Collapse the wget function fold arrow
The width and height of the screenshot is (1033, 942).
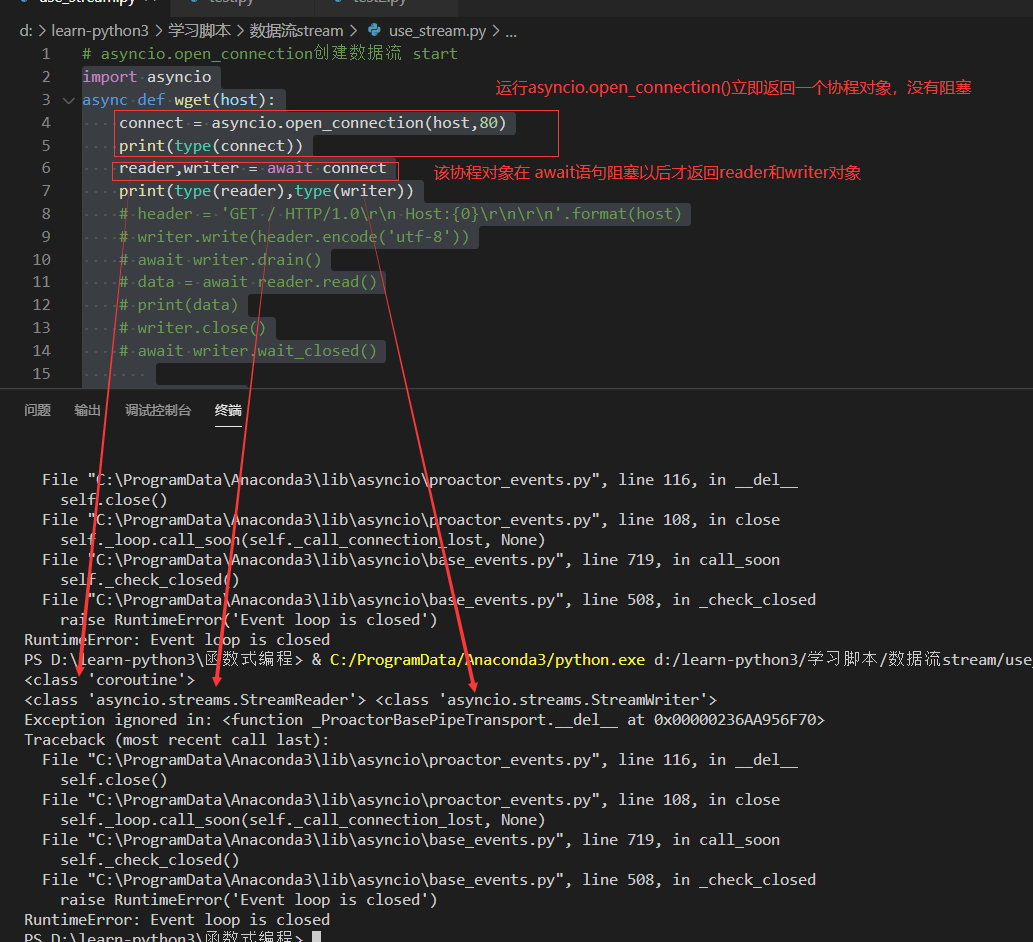pyautogui.click(x=69, y=100)
